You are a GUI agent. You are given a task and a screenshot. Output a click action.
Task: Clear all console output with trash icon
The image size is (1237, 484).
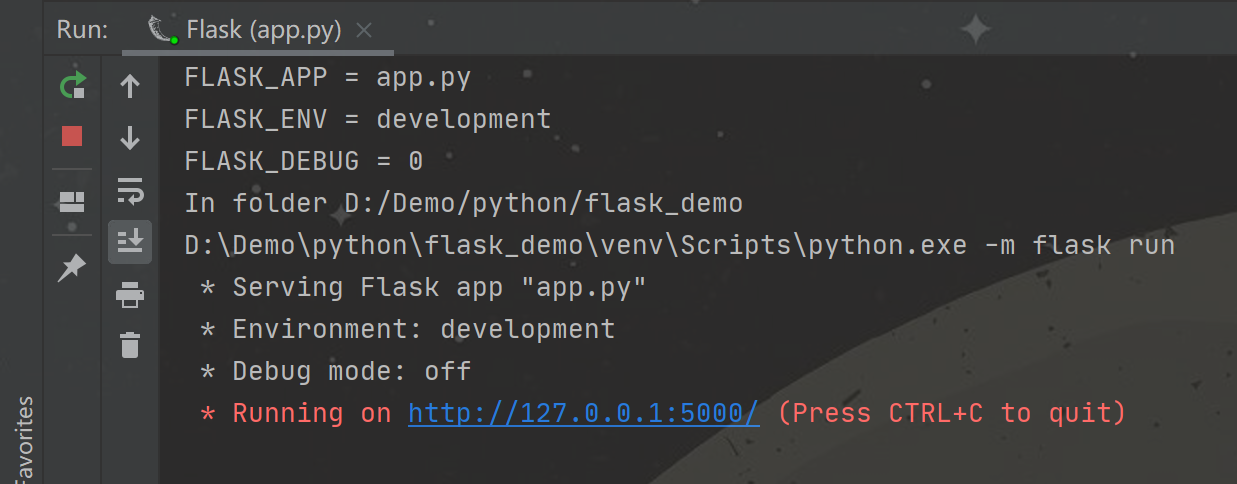point(130,345)
